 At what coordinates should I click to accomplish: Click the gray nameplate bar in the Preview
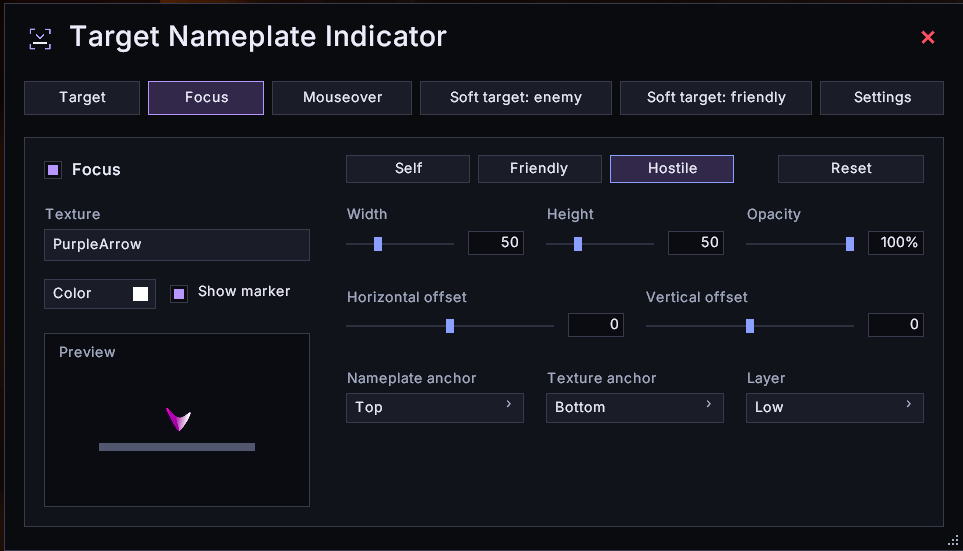pos(177,447)
